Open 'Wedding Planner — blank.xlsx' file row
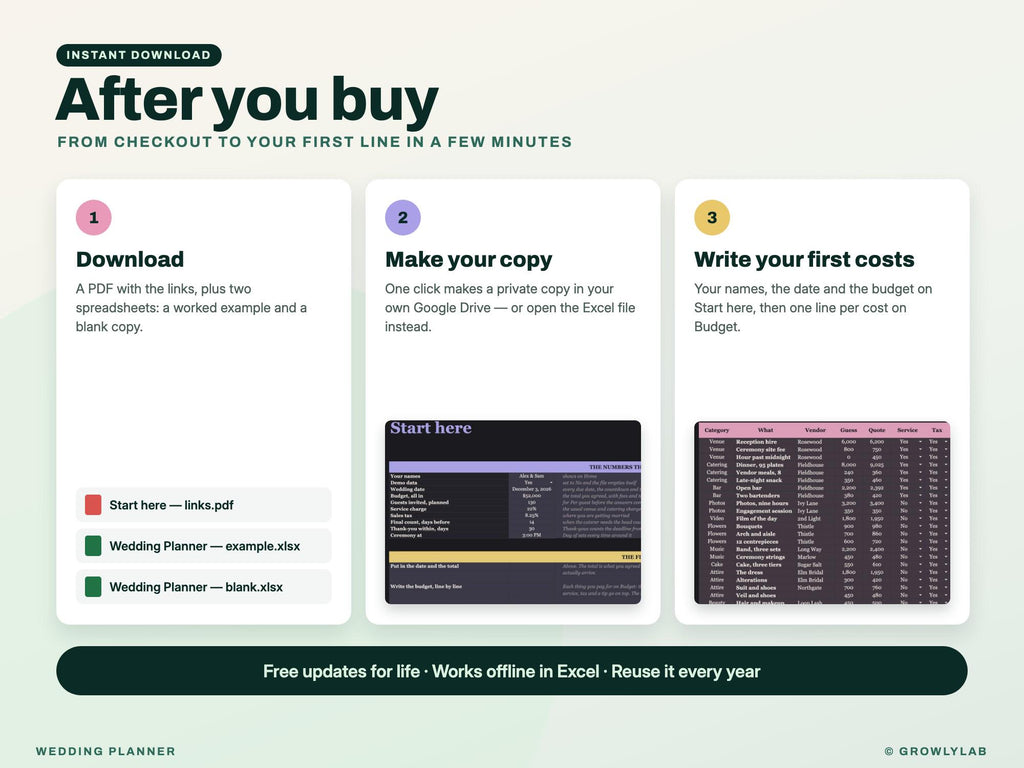This screenshot has width=1024, height=768. tap(204, 587)
